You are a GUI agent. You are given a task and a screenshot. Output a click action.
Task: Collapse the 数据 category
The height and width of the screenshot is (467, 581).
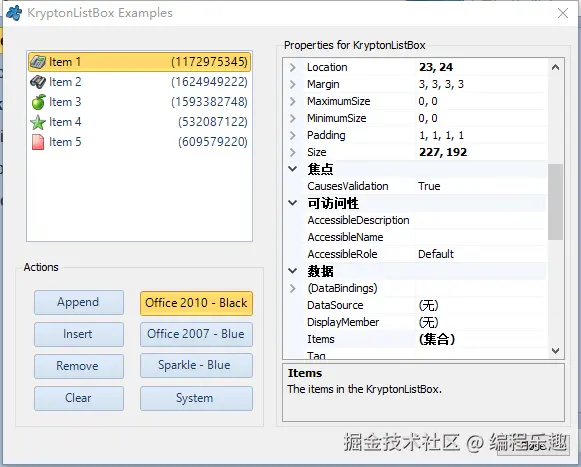coord(293,271)
